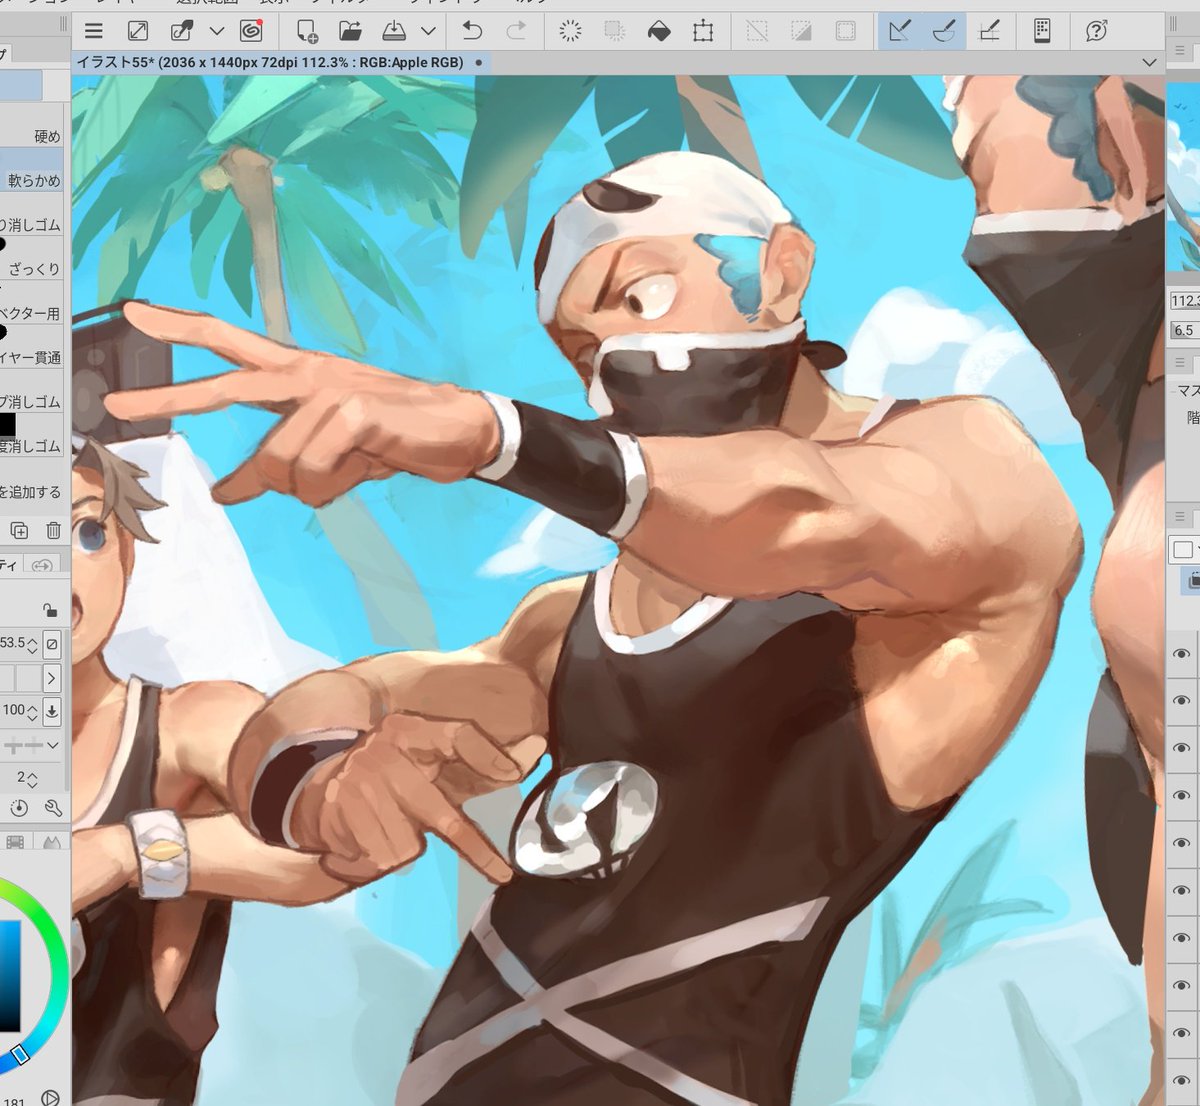
Task: Adjust the 53.5 brush size stepper
Action: (x=32, y=644)
